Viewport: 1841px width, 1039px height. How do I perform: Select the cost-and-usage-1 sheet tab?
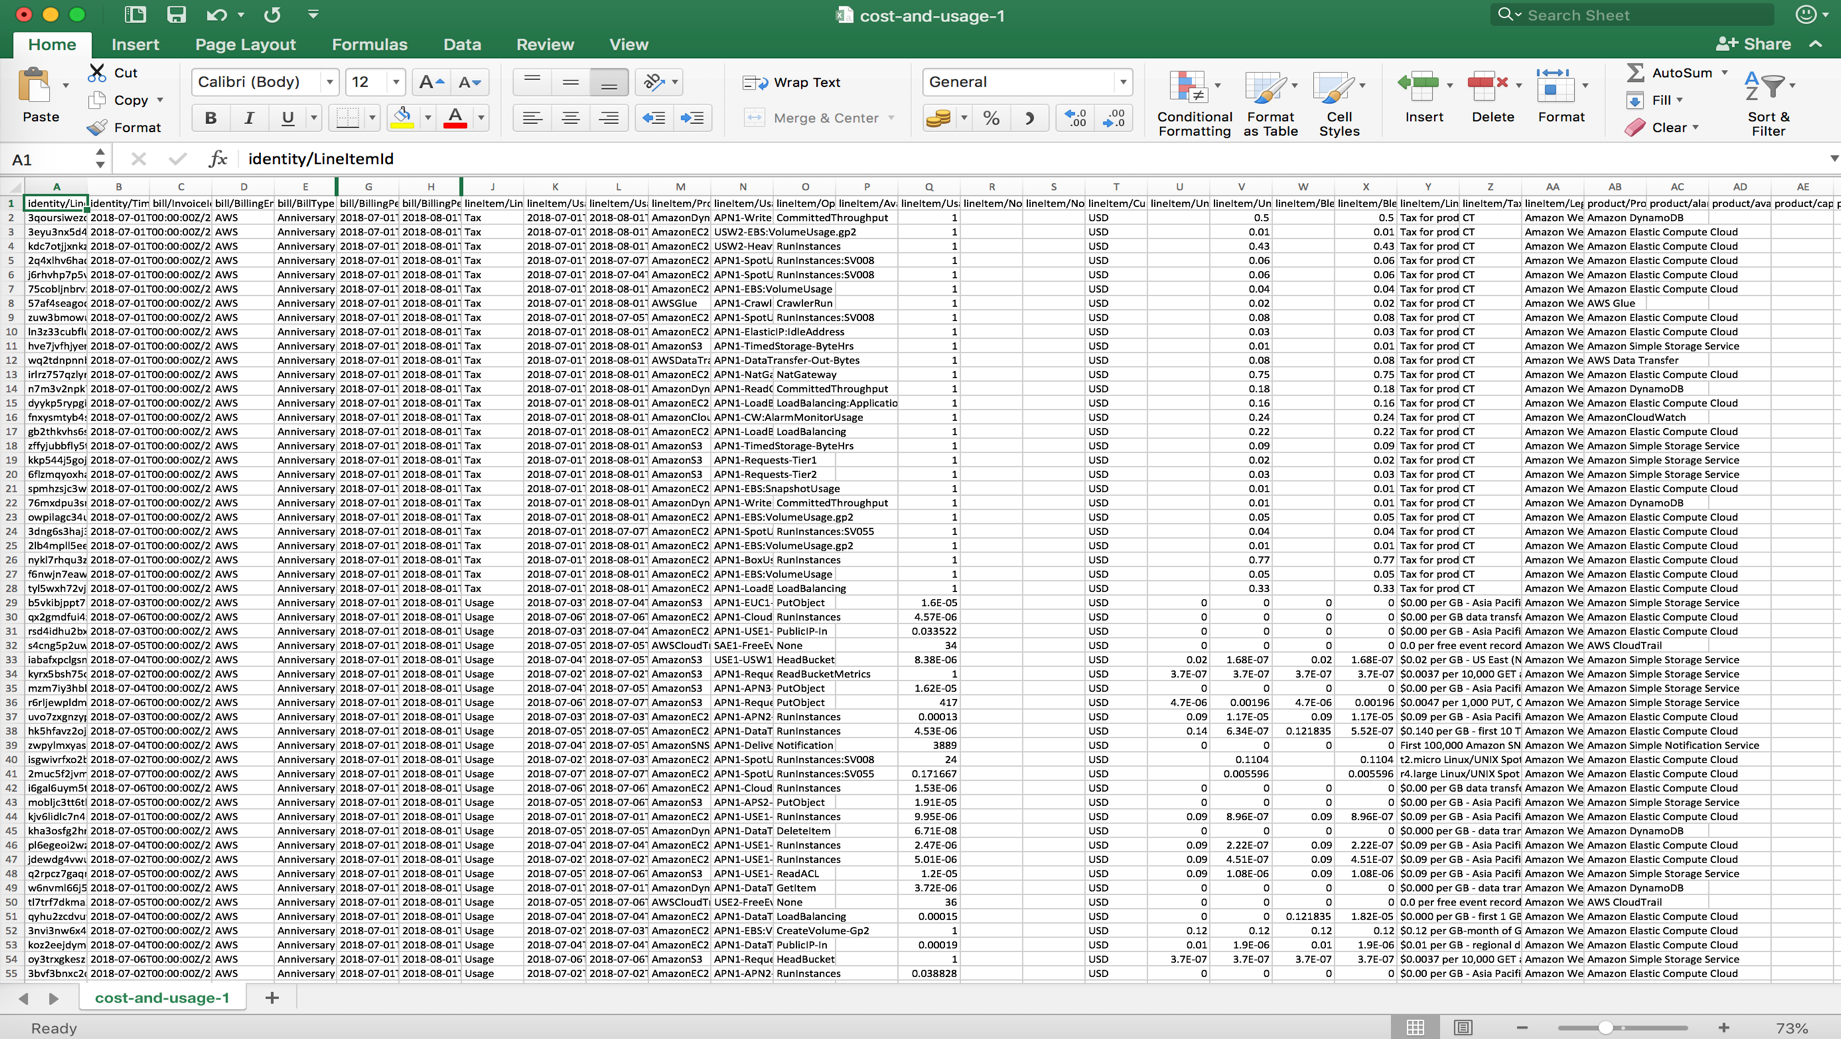coord(162,997)
